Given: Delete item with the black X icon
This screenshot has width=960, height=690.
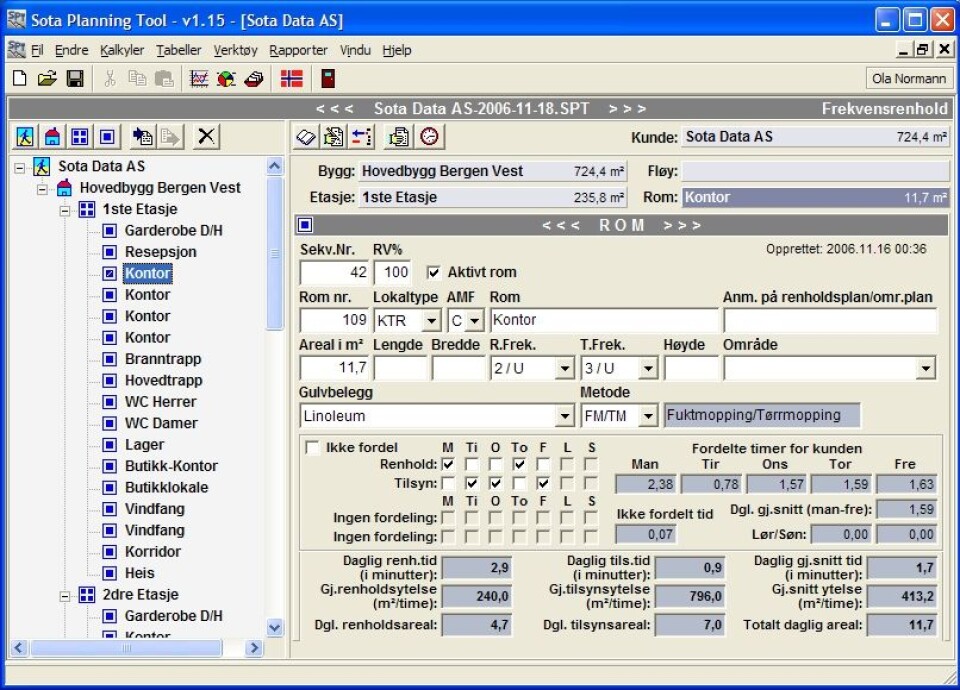Looking at the screenshot, I should tap(206, 136).
